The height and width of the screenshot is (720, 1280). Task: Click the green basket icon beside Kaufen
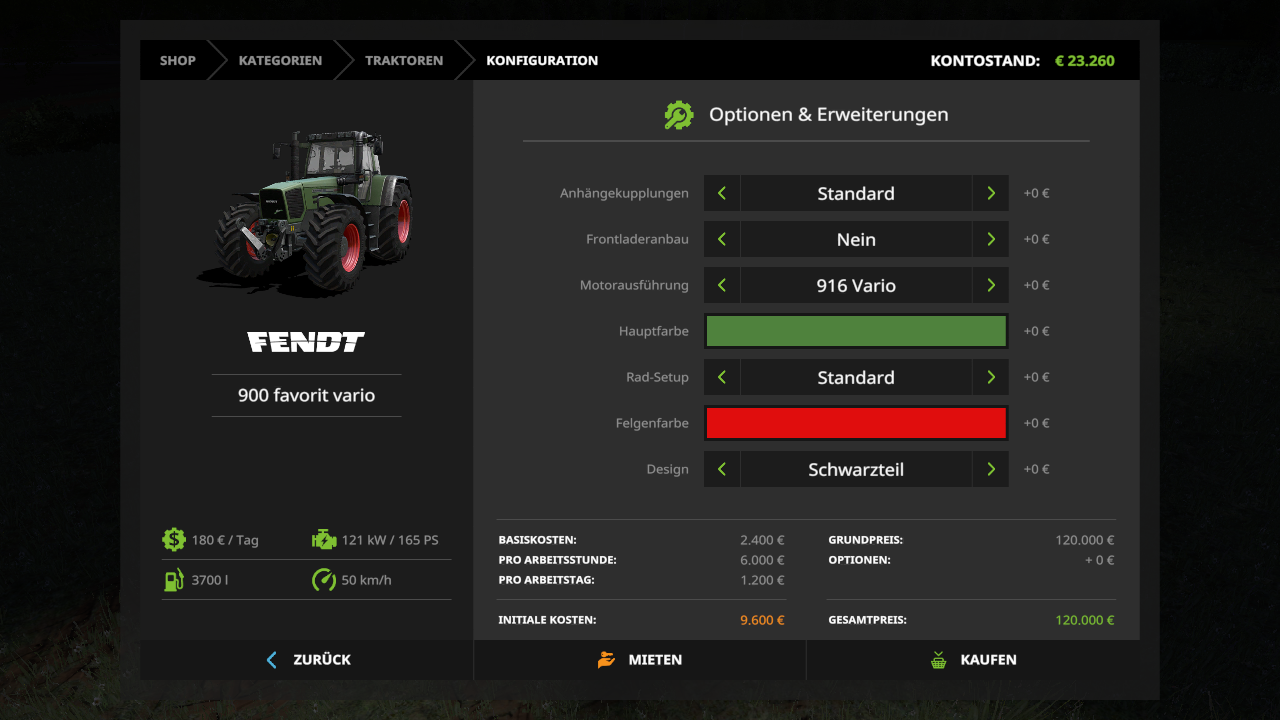[x=938, y=660]
